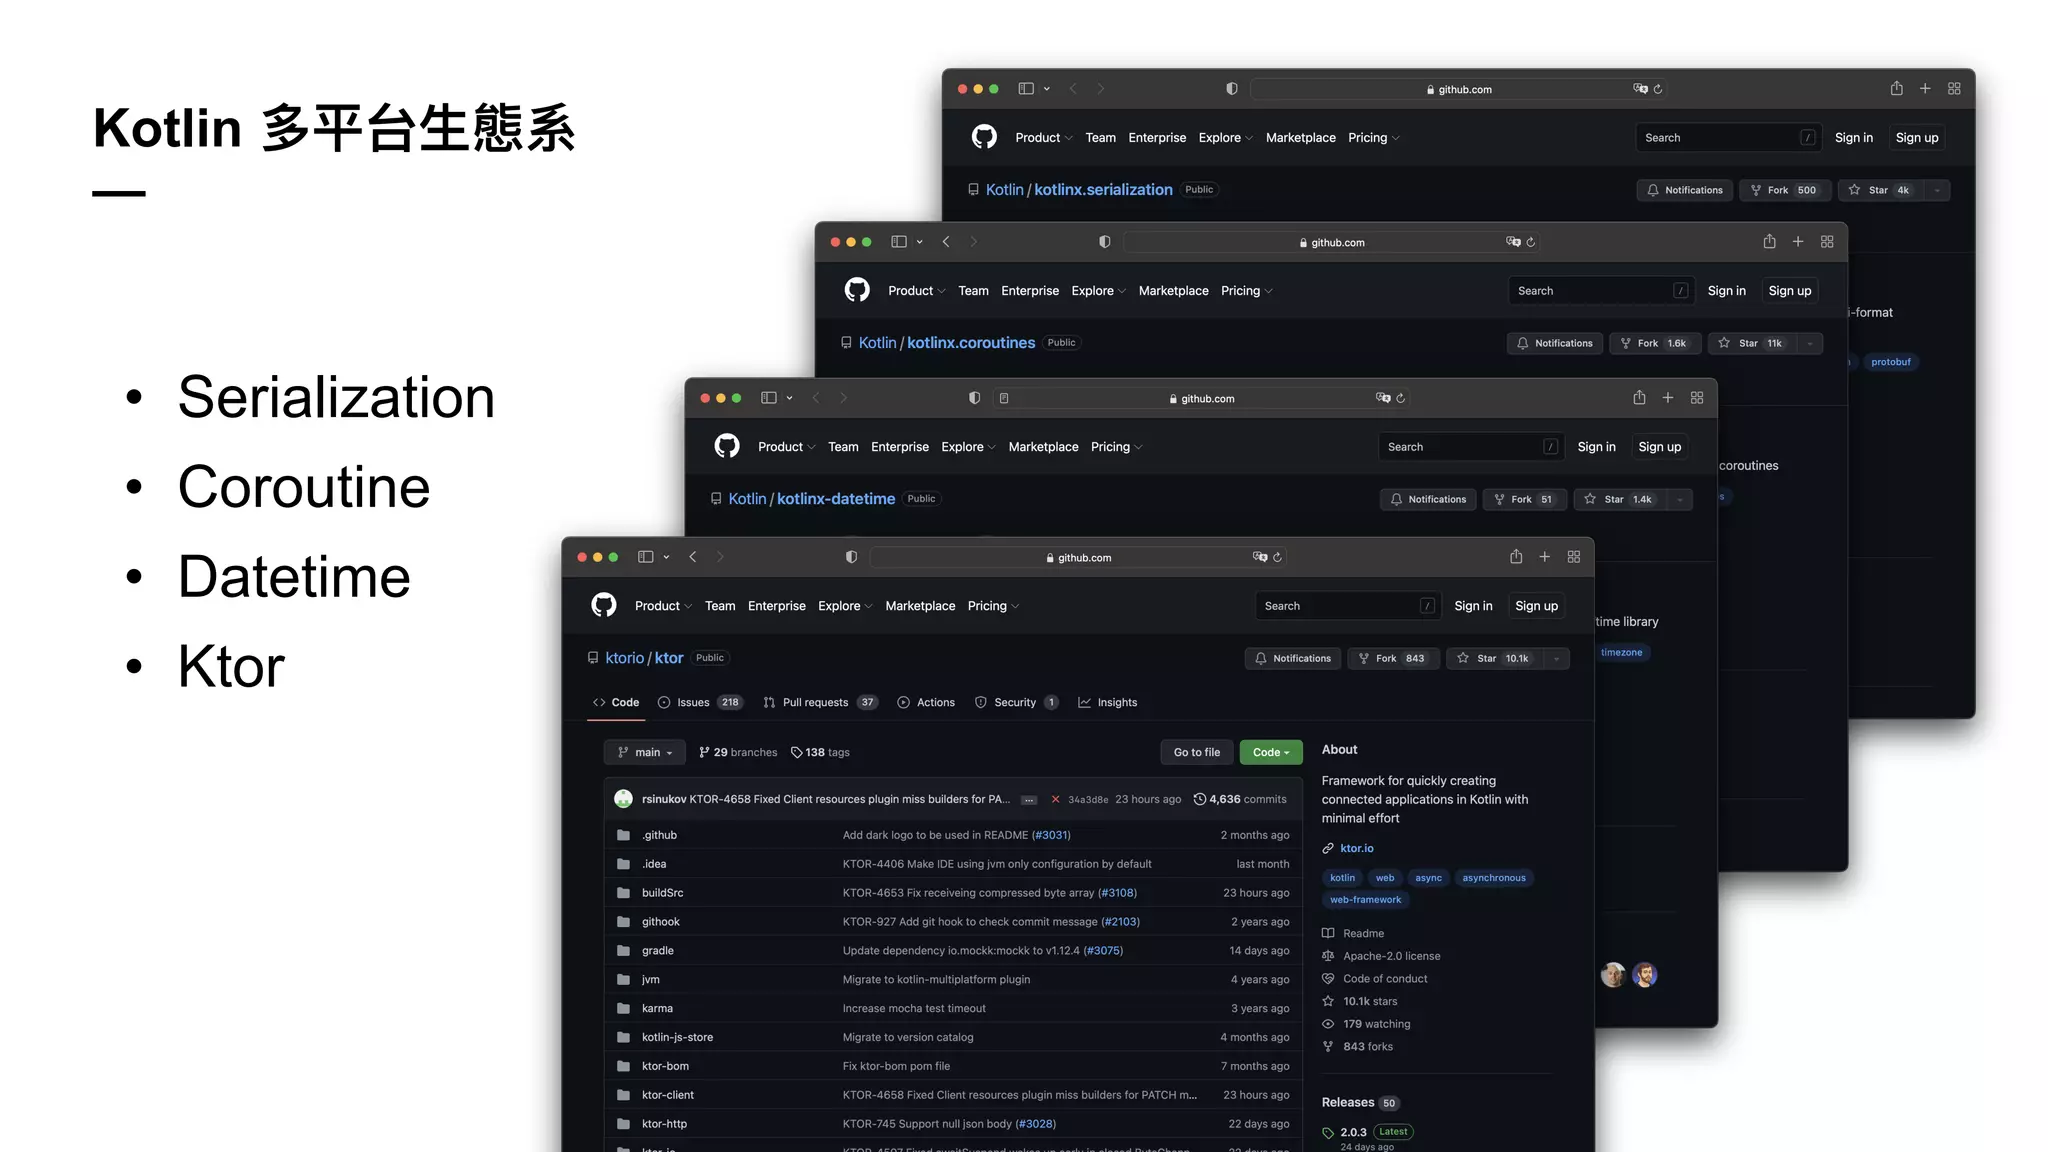
Task: Expand Explore menu in ktor window
Action: click(845, 606)
